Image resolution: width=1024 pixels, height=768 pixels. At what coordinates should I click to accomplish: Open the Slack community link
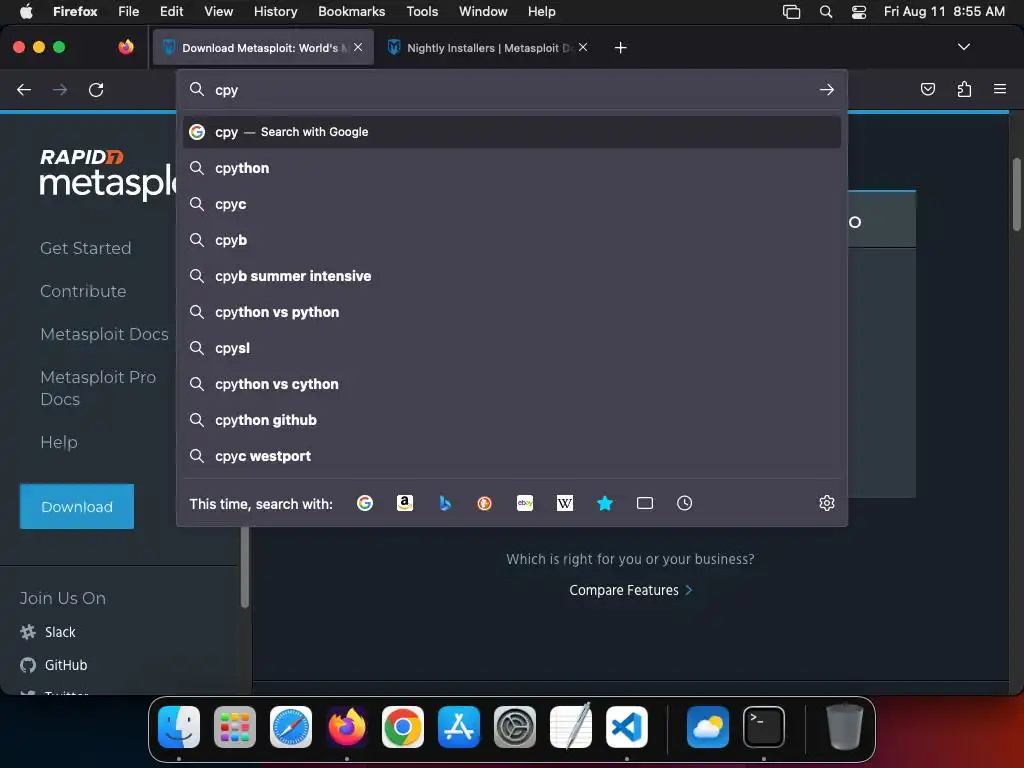click(48, 632)
